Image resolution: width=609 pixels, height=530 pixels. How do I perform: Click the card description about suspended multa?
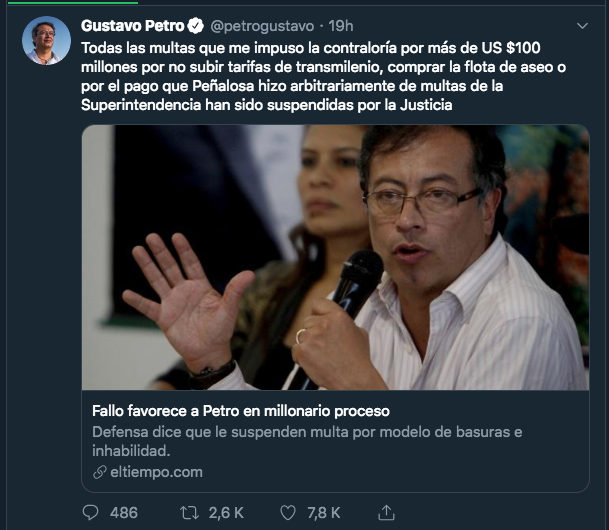pyautogui.click(x=307, y=441)
